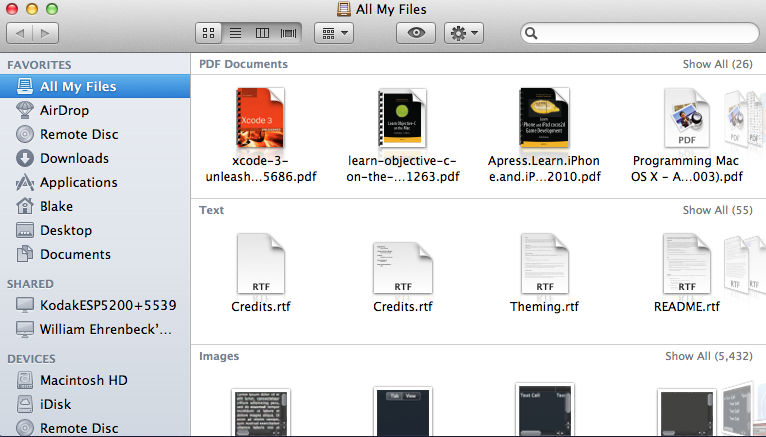
Task: Click the PDF Documents section header
Action: [243, 64]
